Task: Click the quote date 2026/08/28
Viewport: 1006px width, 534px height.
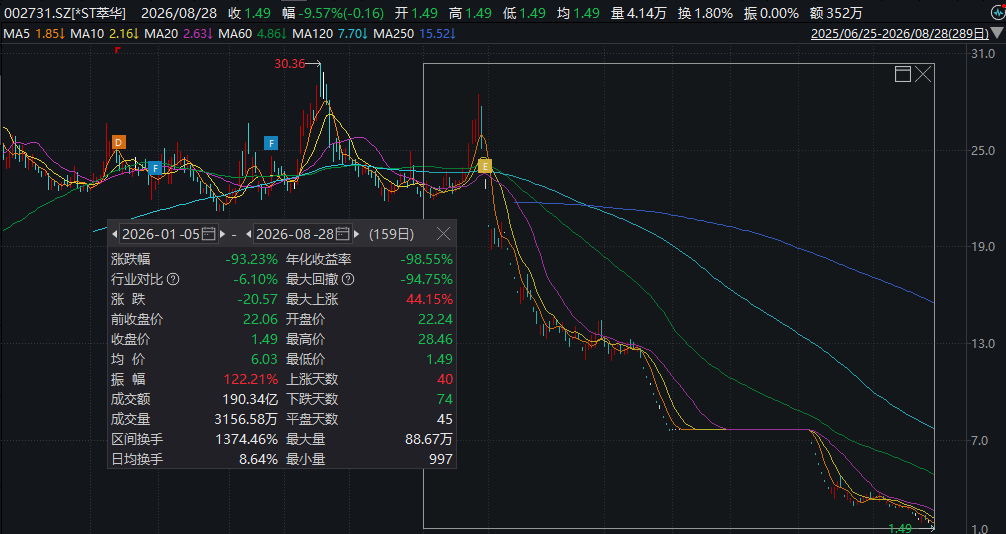Action: [x=179, y=13]
